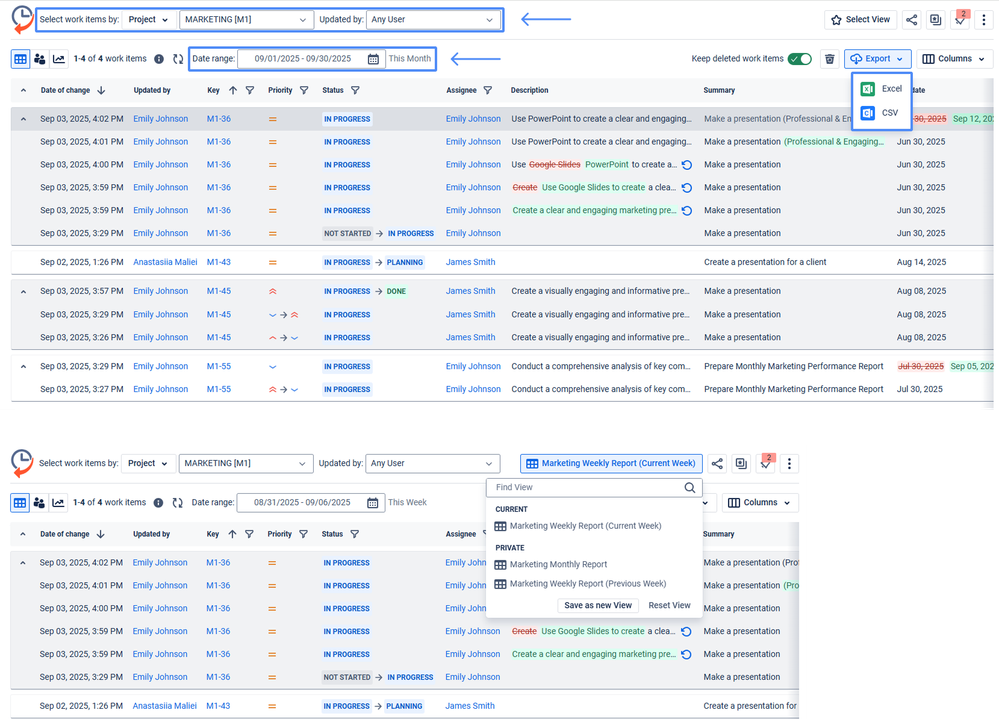Click Prepare Monthly Marketing Performance Report at 3:27 PM
The width and height of the screenshot is (999, 719).
click(x=793, y=389)
